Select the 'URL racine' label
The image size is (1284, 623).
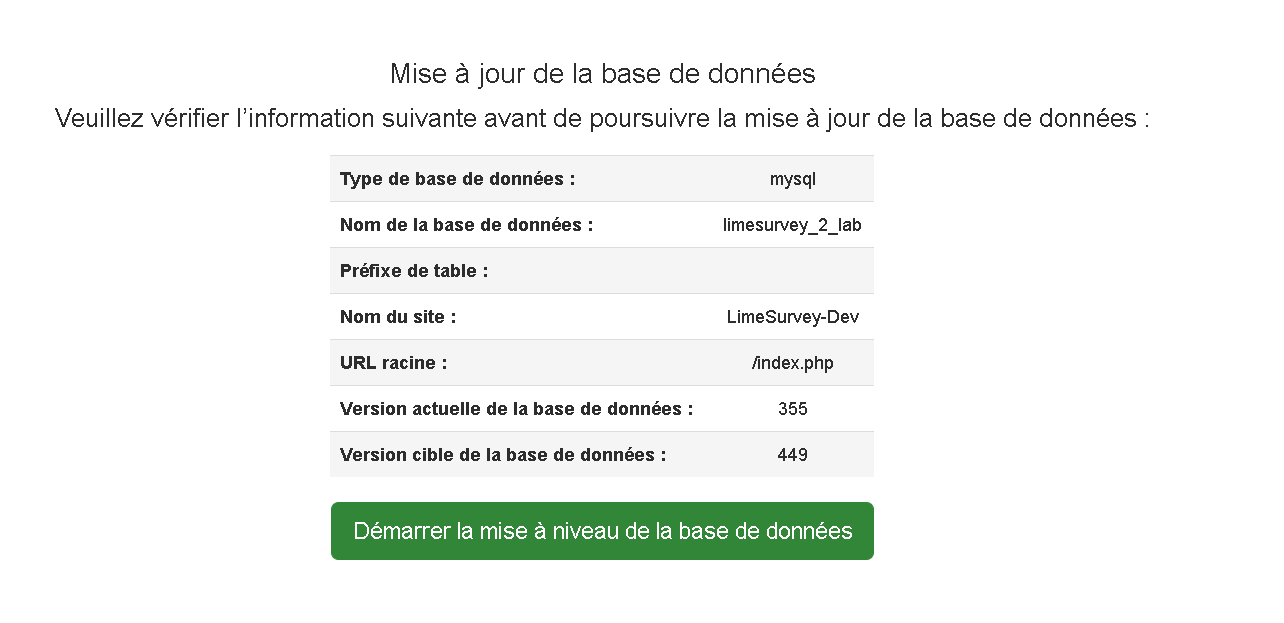click(x=393, y=363)
